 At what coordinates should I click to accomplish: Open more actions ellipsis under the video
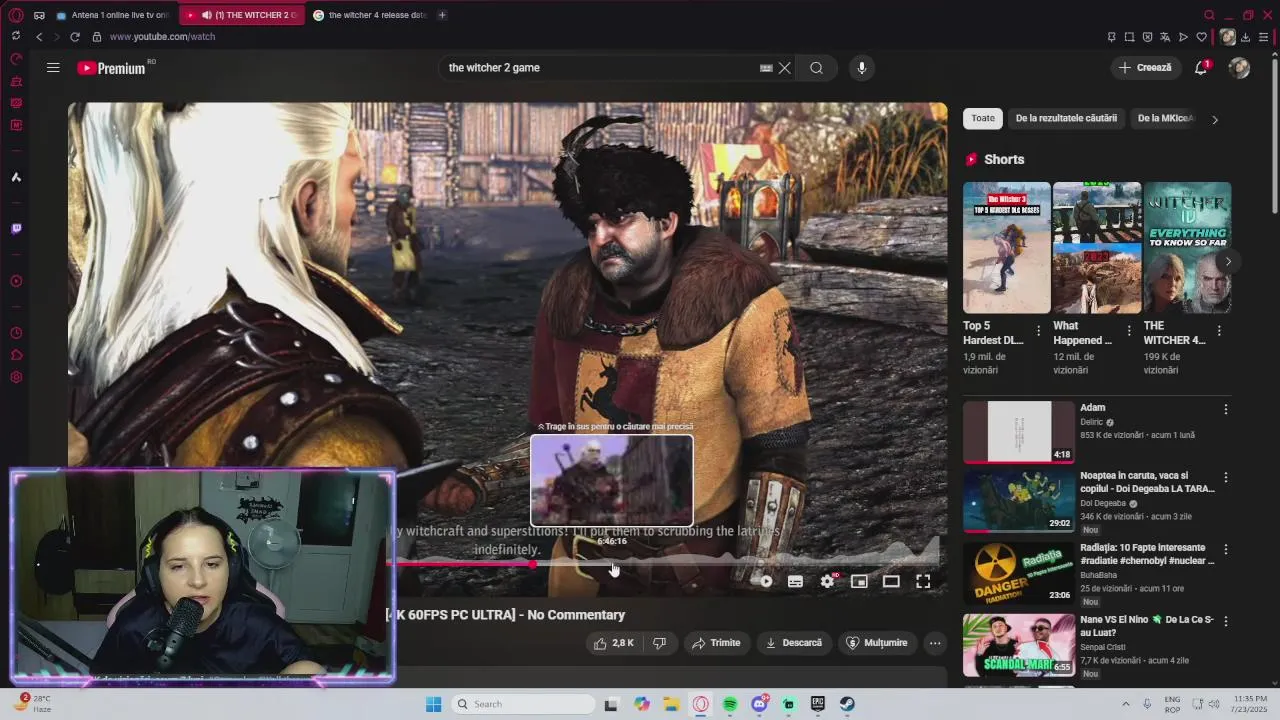935,643
